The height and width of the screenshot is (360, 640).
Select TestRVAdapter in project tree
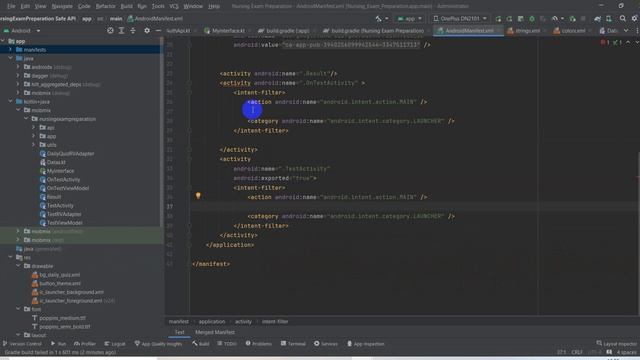[60, 214]
